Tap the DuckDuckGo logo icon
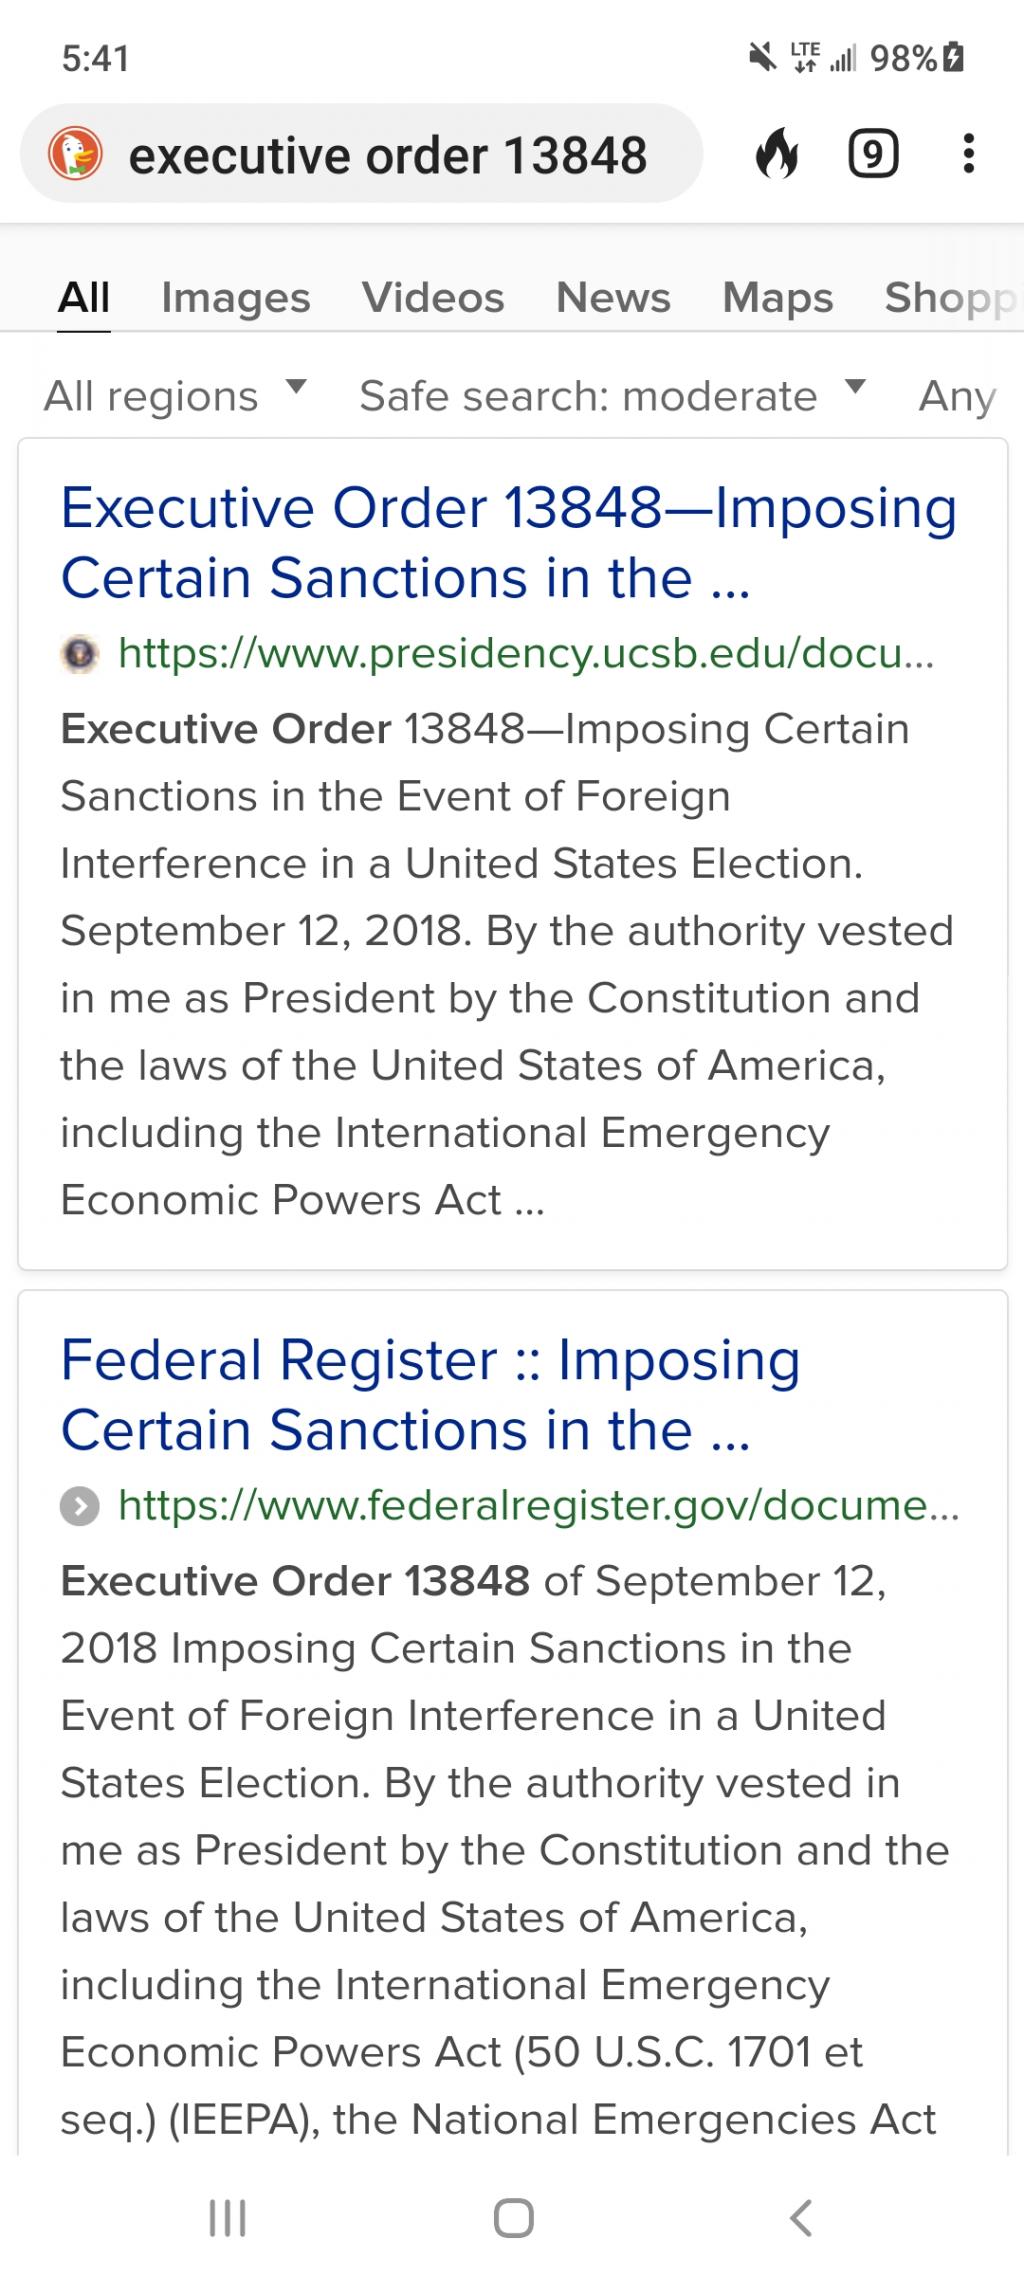The width and height of the screenshot is (1024, 2275). (76, 154)
